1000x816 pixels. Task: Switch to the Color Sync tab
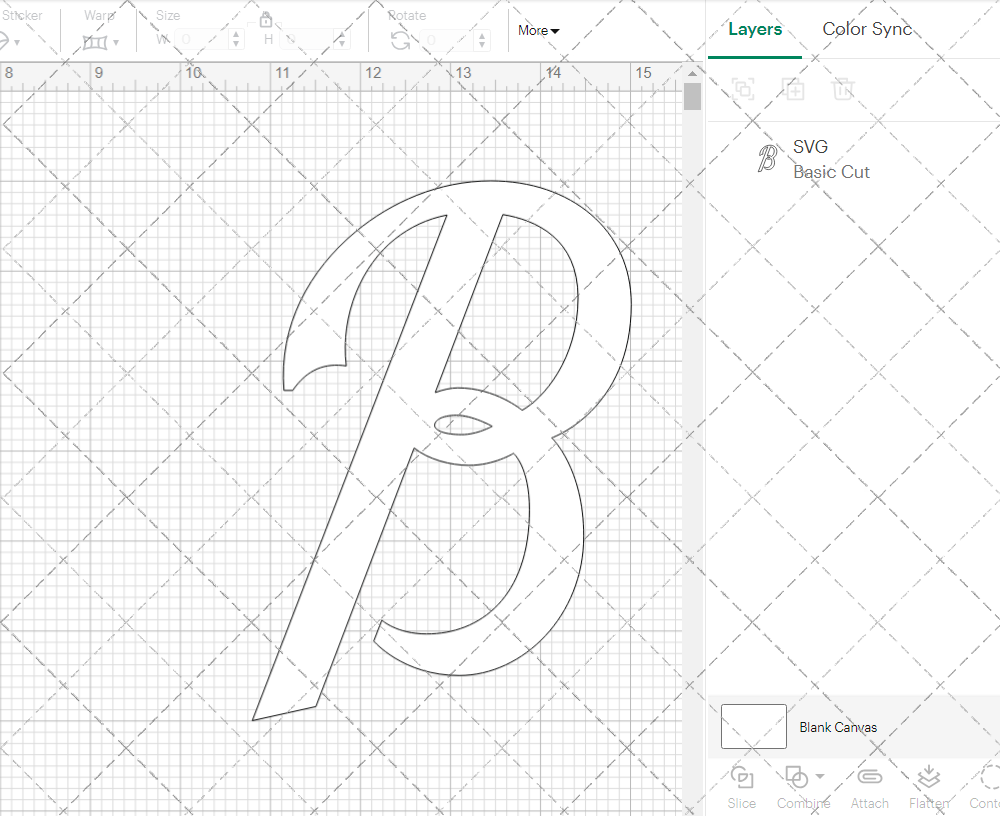click(867, 29)
